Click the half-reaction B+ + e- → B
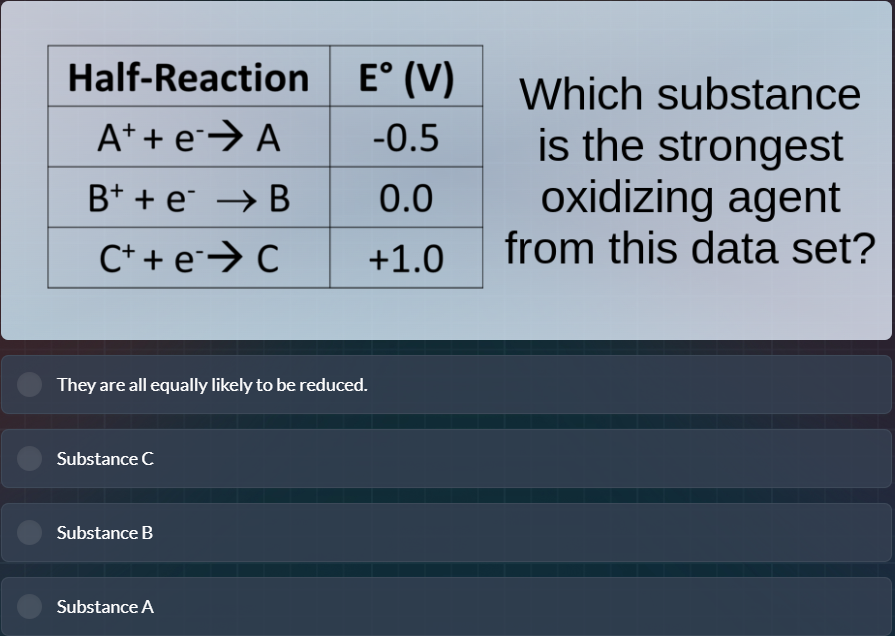Viewport: 895px width, 636px height. (x=187, y=196)
